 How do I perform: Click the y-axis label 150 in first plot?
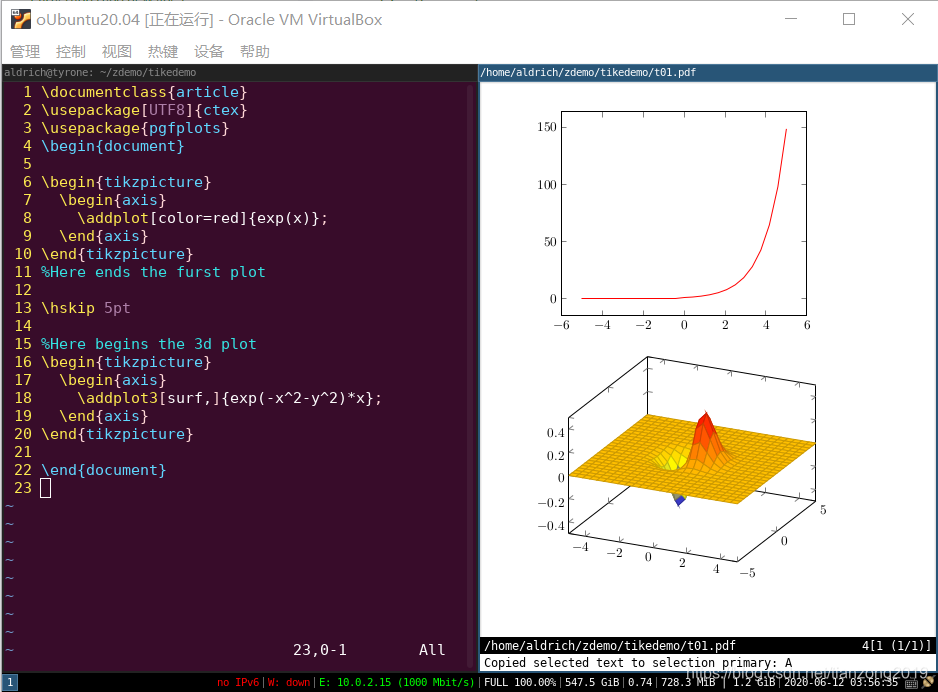(547, 127)
